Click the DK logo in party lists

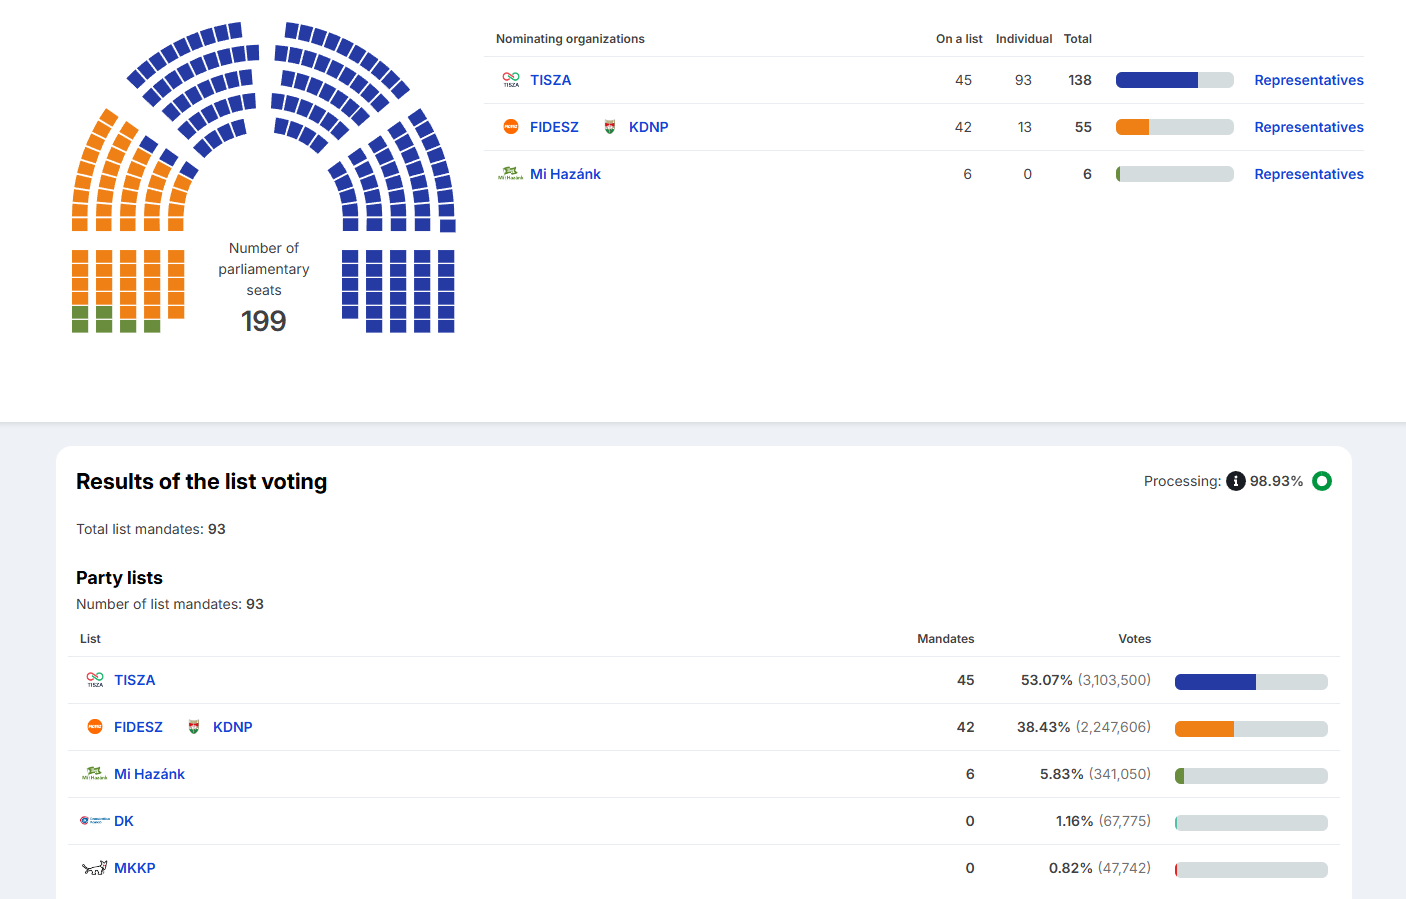click(x=95, y=821)
